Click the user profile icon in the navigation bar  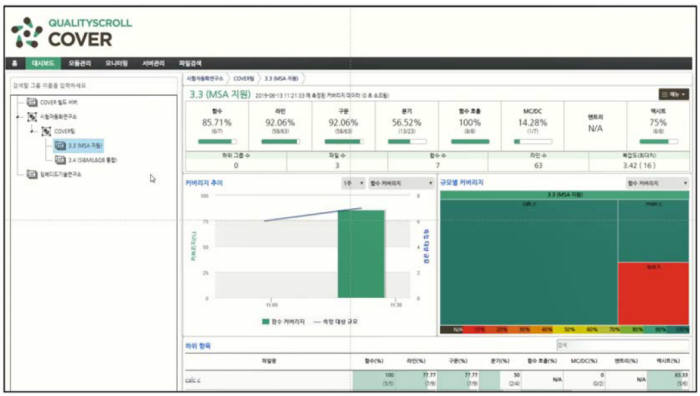click(15, 63)
